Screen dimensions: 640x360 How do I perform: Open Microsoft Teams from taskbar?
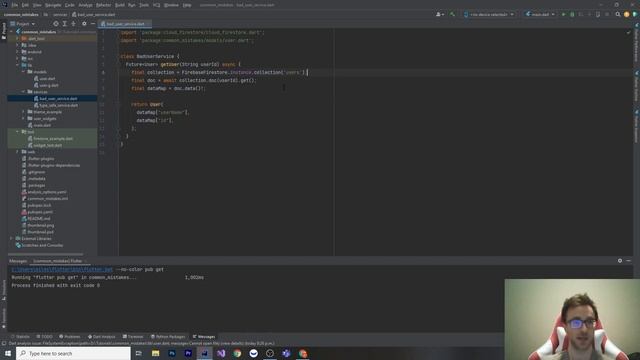point(286,353)
